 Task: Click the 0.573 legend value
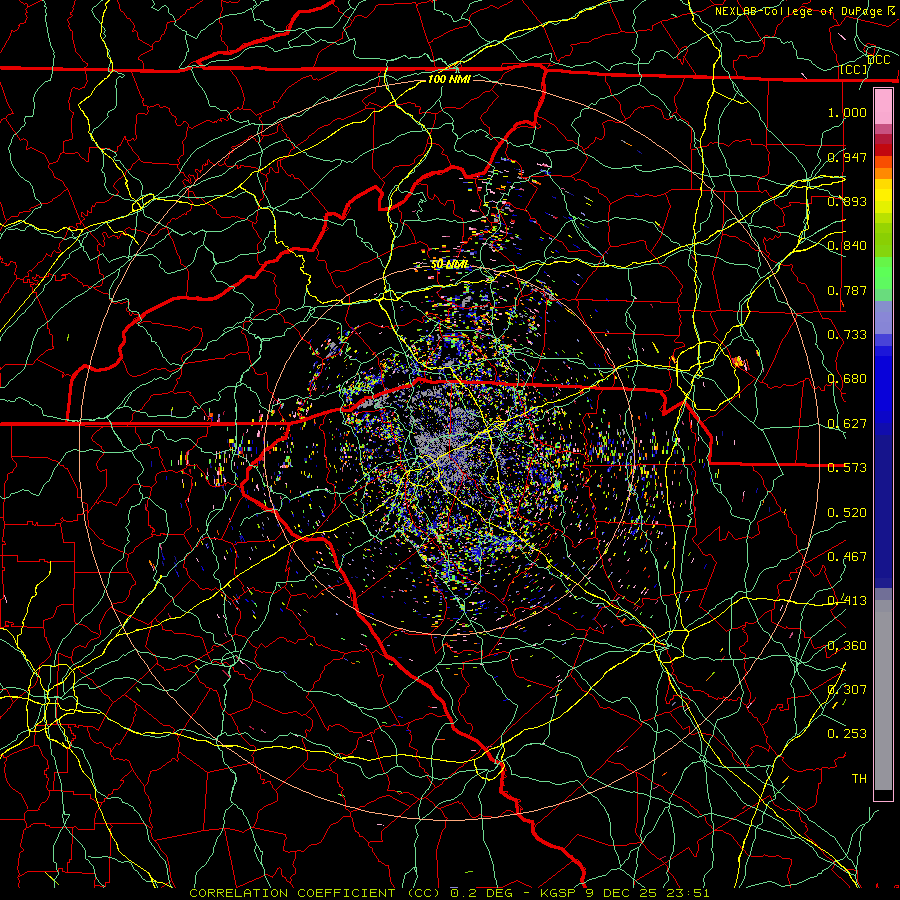[x=847, y=468]
